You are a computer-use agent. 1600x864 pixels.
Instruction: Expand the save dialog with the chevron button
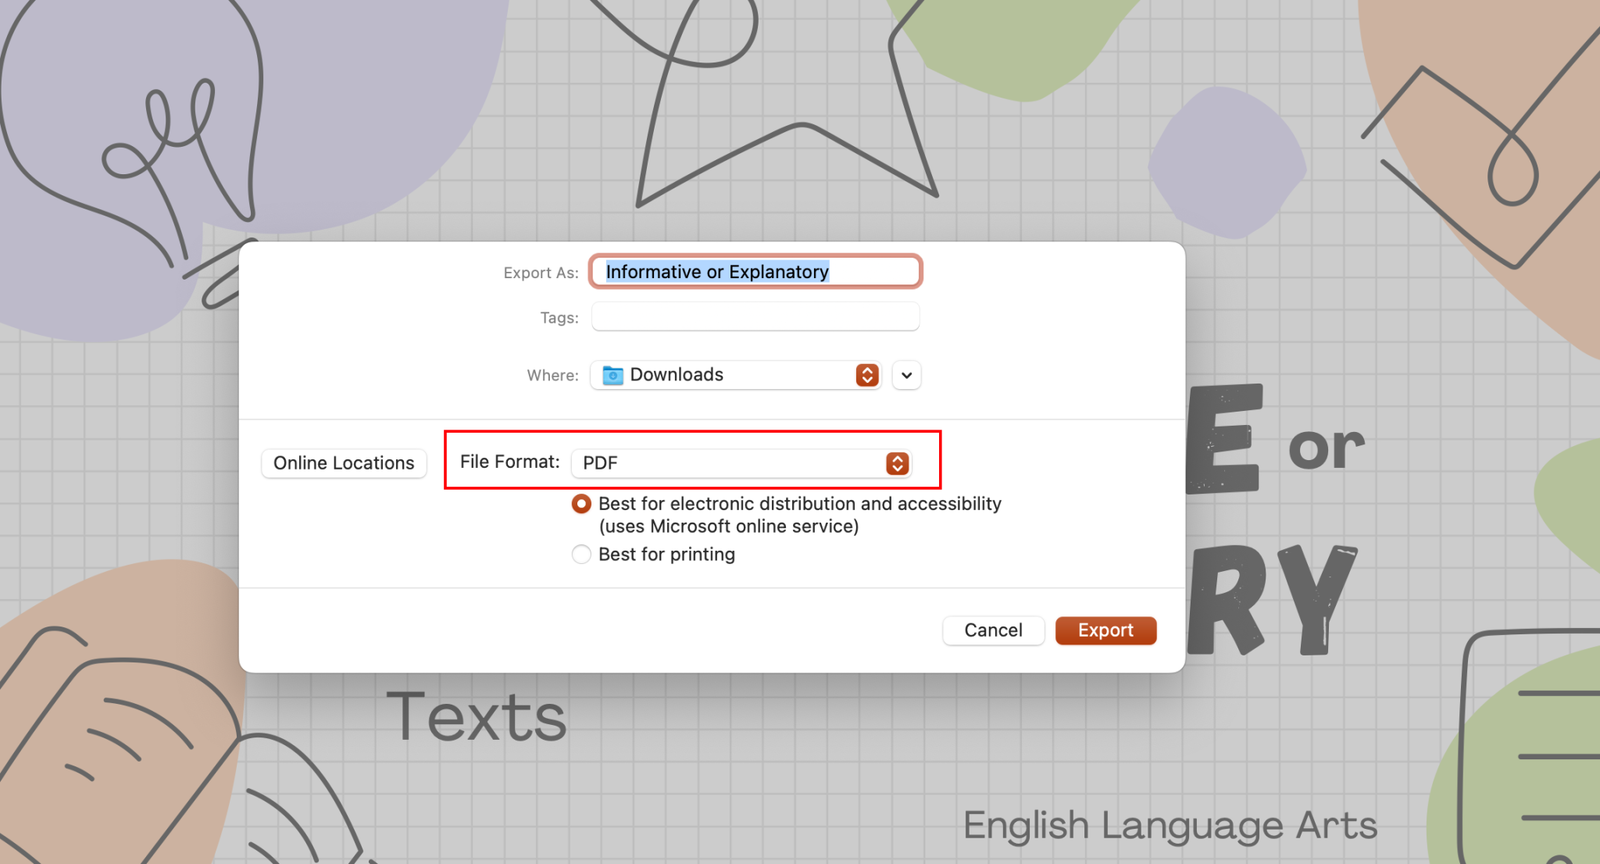pyautogui.click(x=906, y=375)
